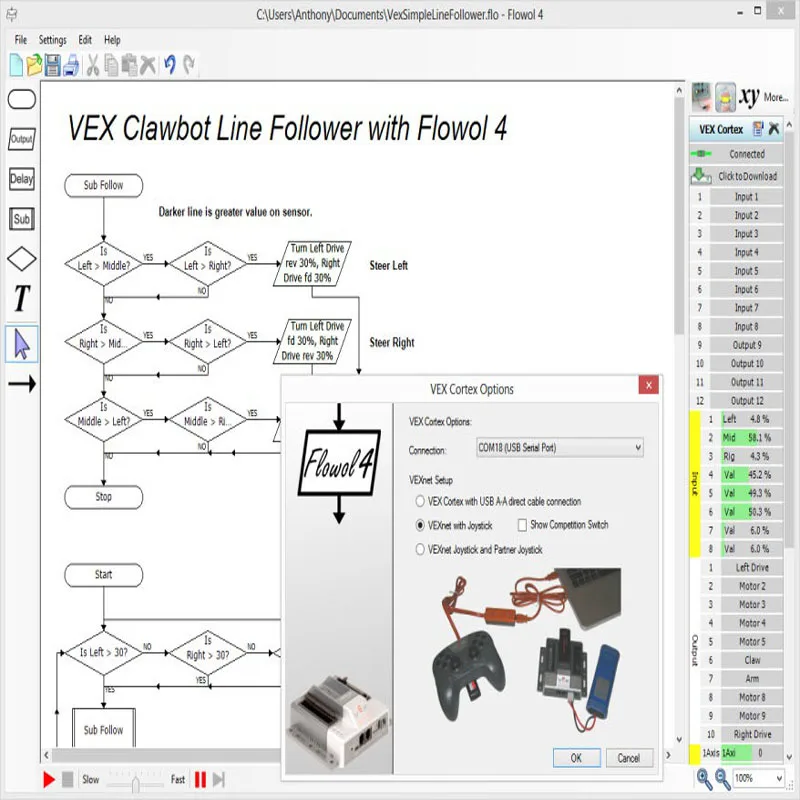Image resolution: width=800 pixels, height=800 pixels.
Task: Open the mimic icon next to xy
Action: point(725,96)
